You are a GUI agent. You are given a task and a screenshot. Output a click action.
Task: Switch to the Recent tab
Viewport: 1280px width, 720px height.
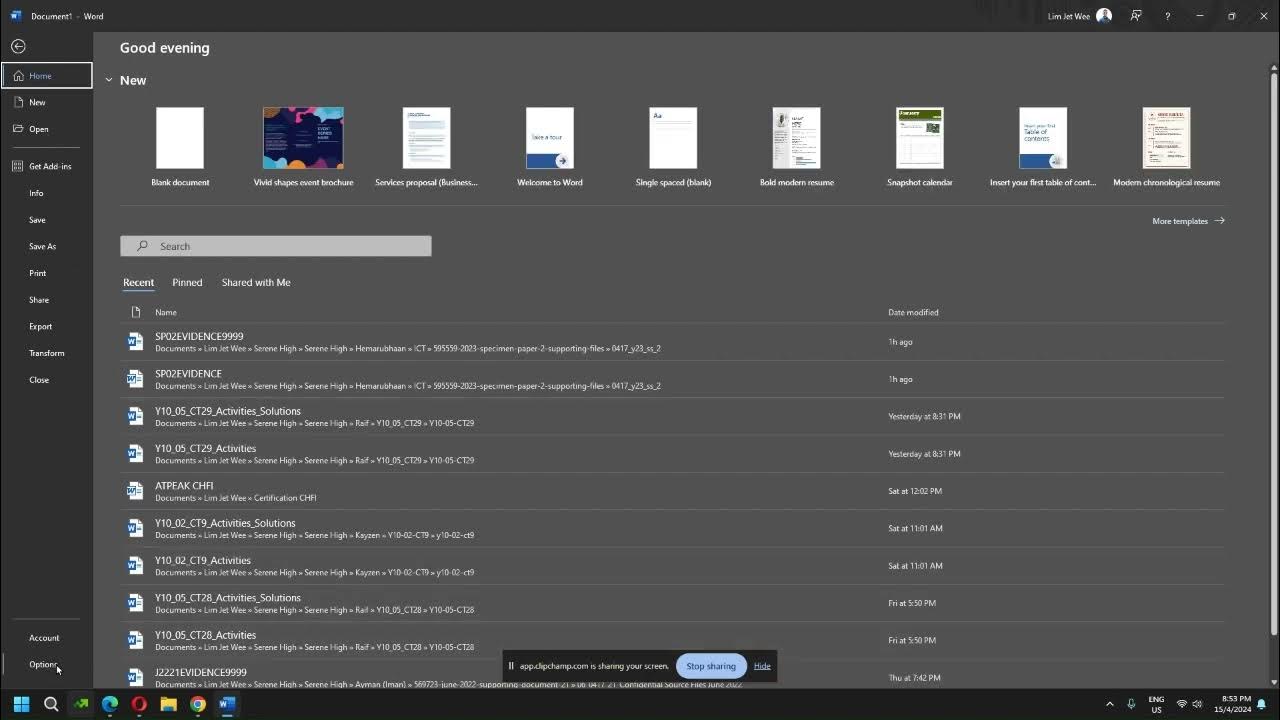click(x=138, y=283)
